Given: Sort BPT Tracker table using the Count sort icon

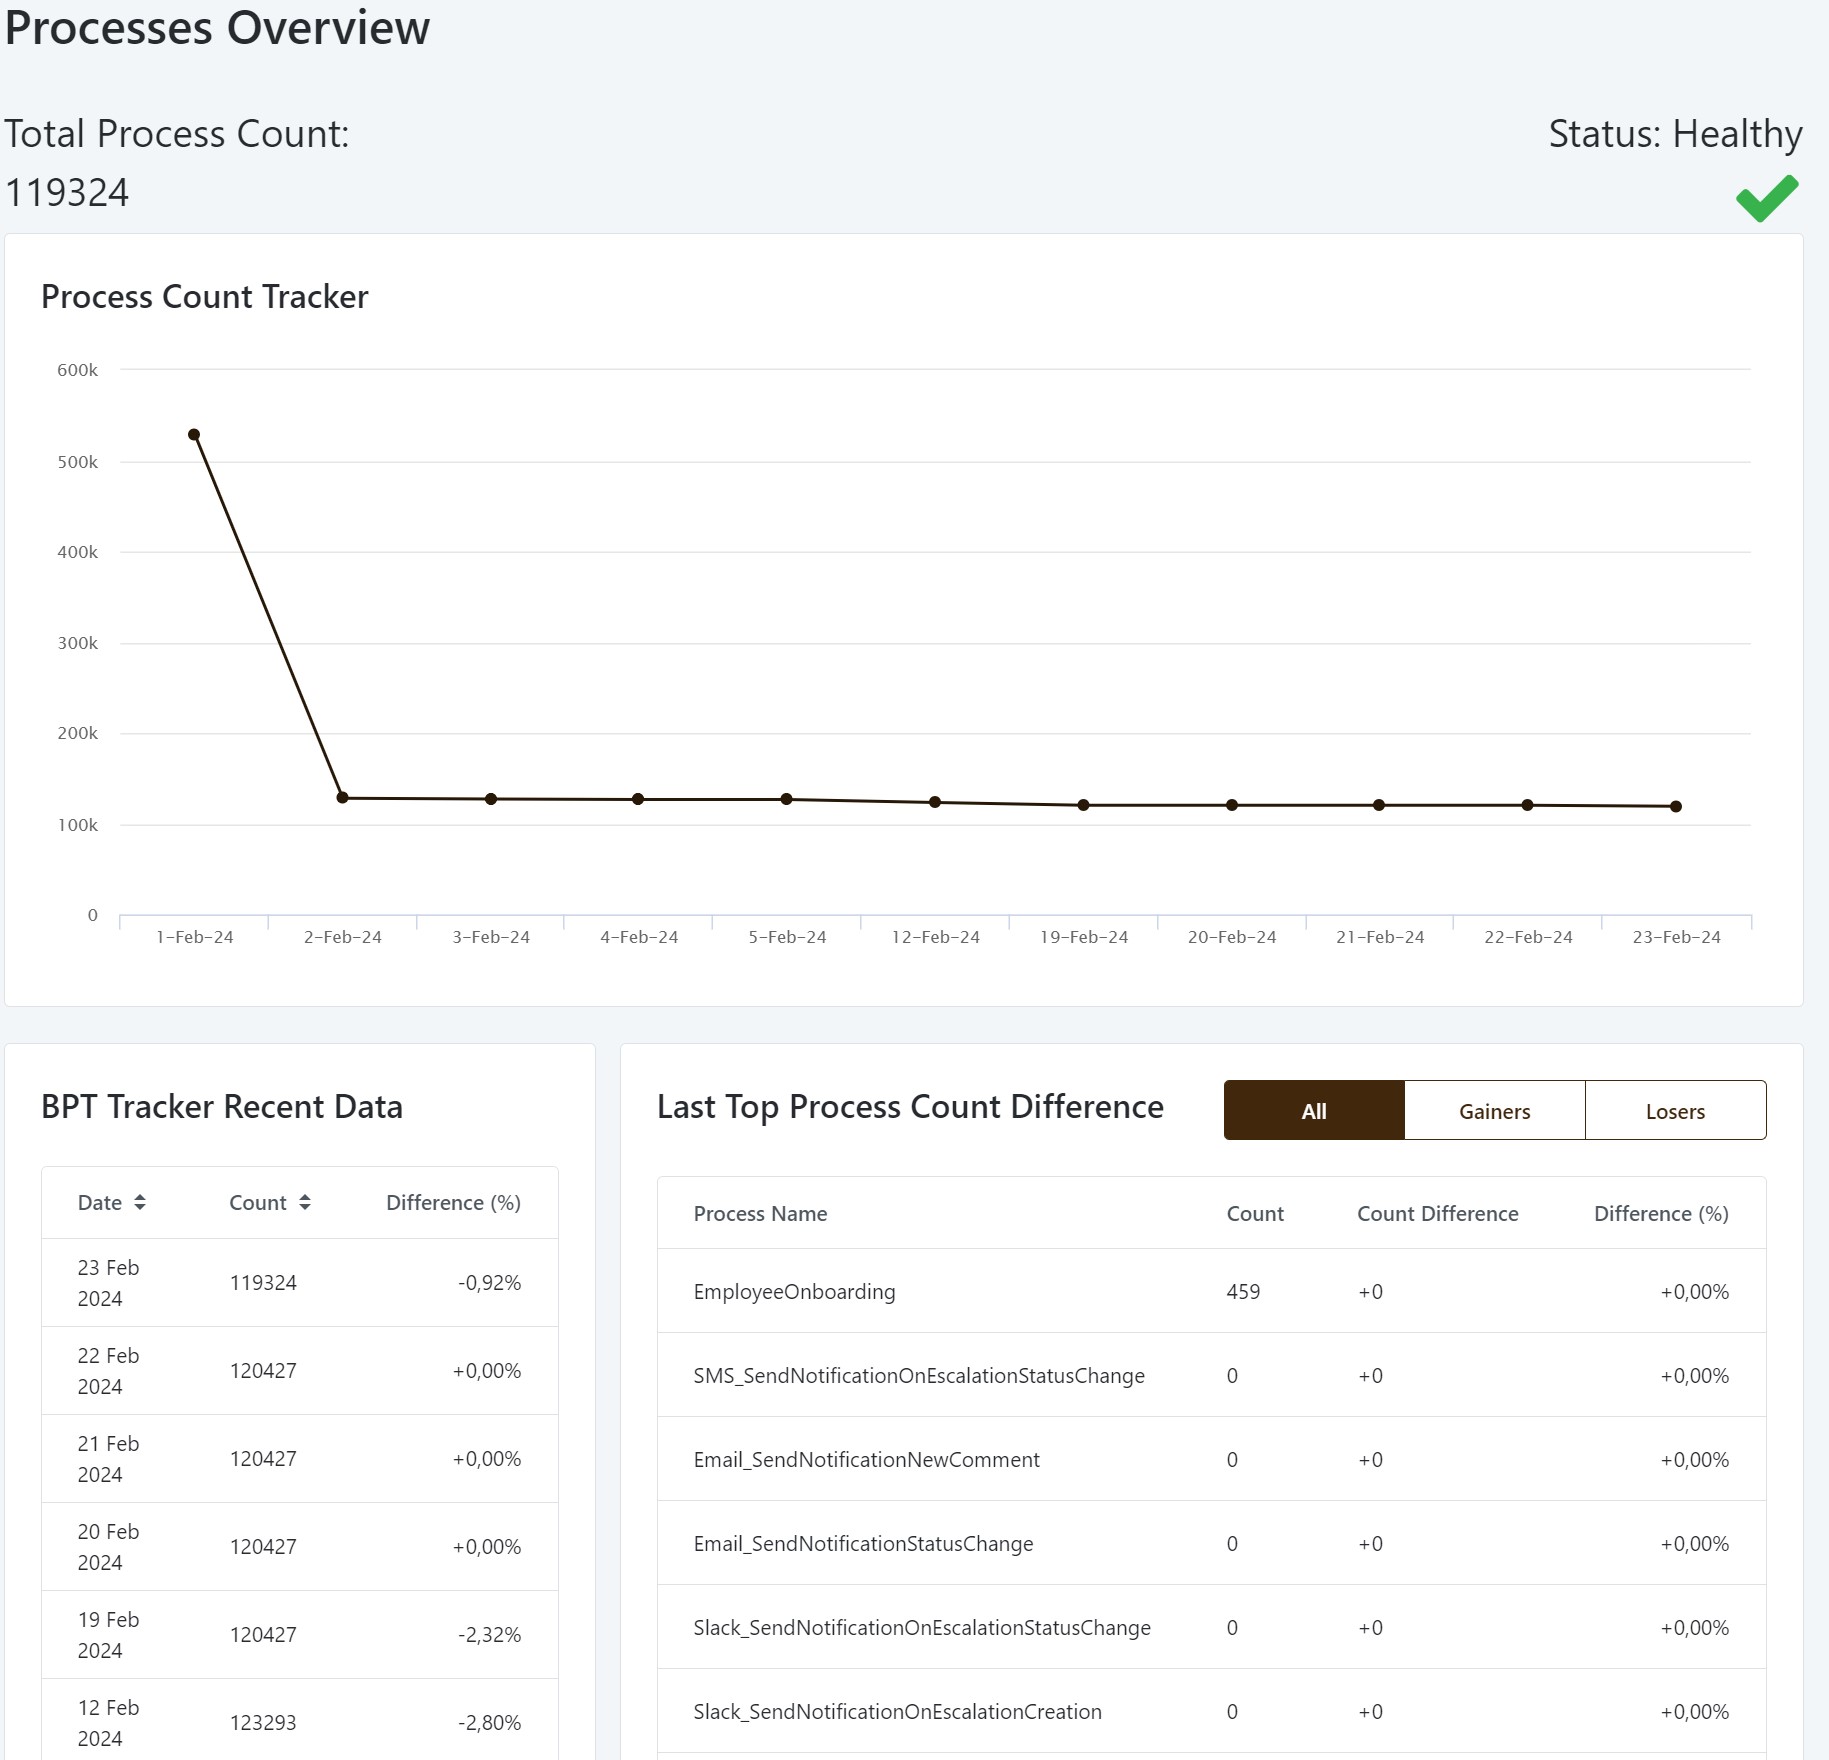Looking at the screenshot, I should click(x=306, y=1202).
